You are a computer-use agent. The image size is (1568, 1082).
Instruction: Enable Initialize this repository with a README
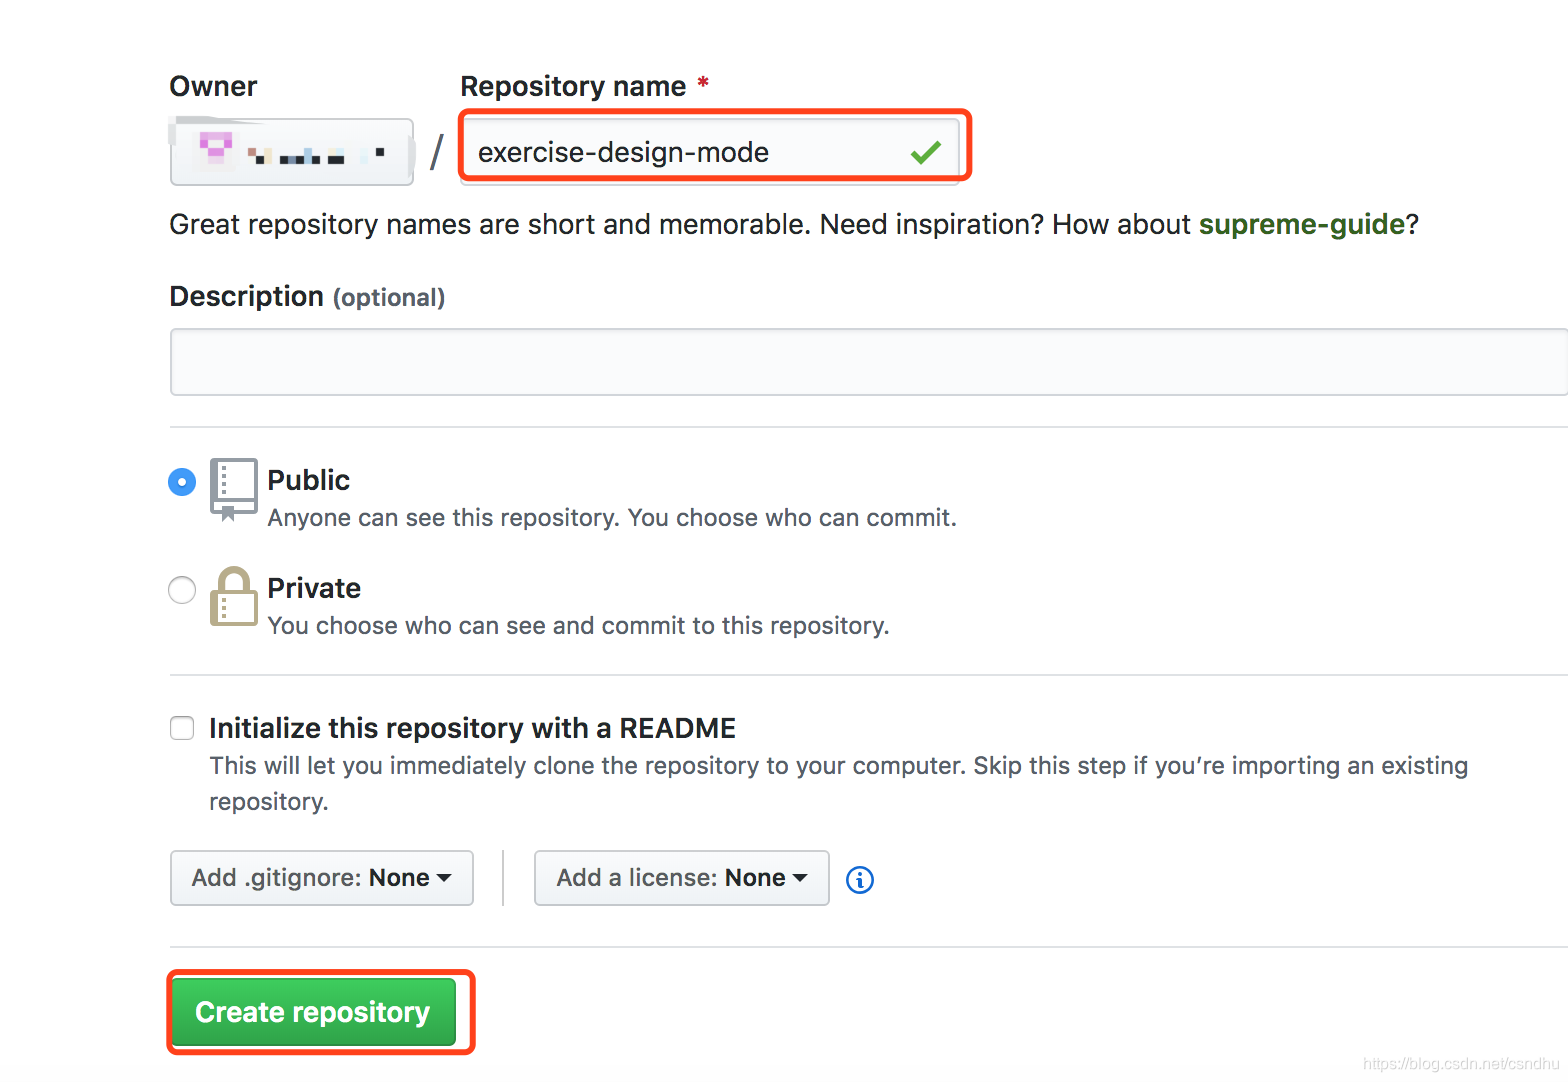tap(182, 728)
